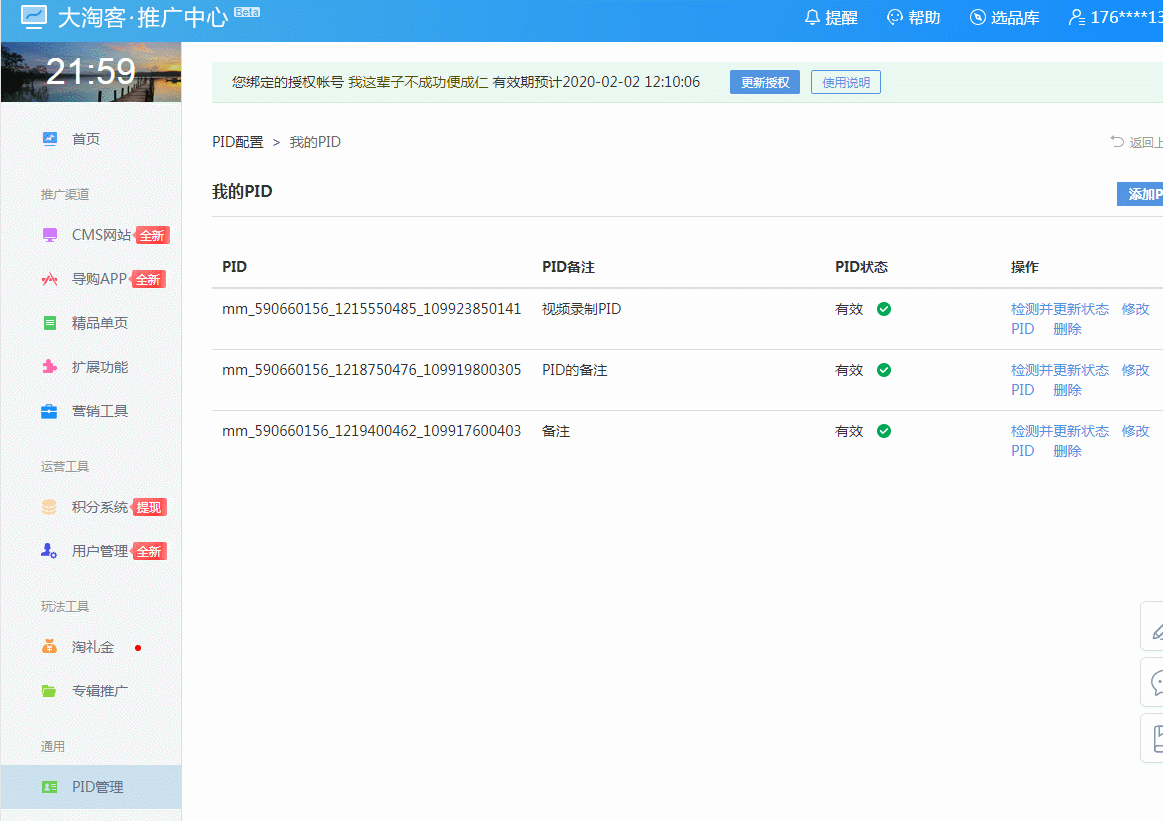Click the 淘礼金 sidebar icon
The image size is (1163, 821).
pos(50,647)
